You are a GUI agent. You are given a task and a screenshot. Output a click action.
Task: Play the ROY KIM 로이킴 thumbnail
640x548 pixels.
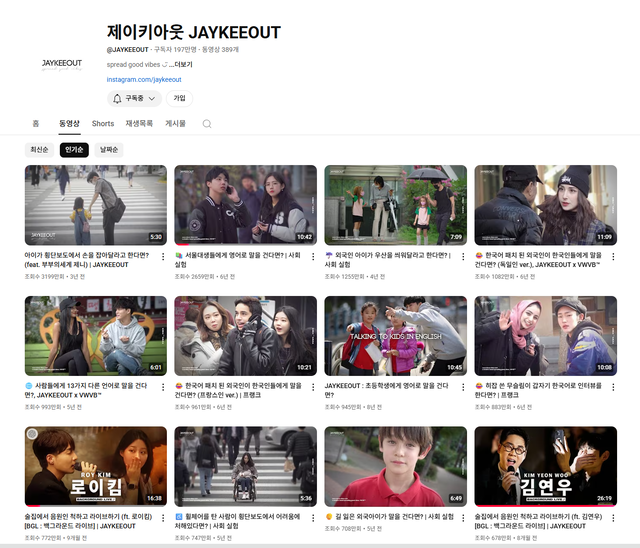point(96,466)
